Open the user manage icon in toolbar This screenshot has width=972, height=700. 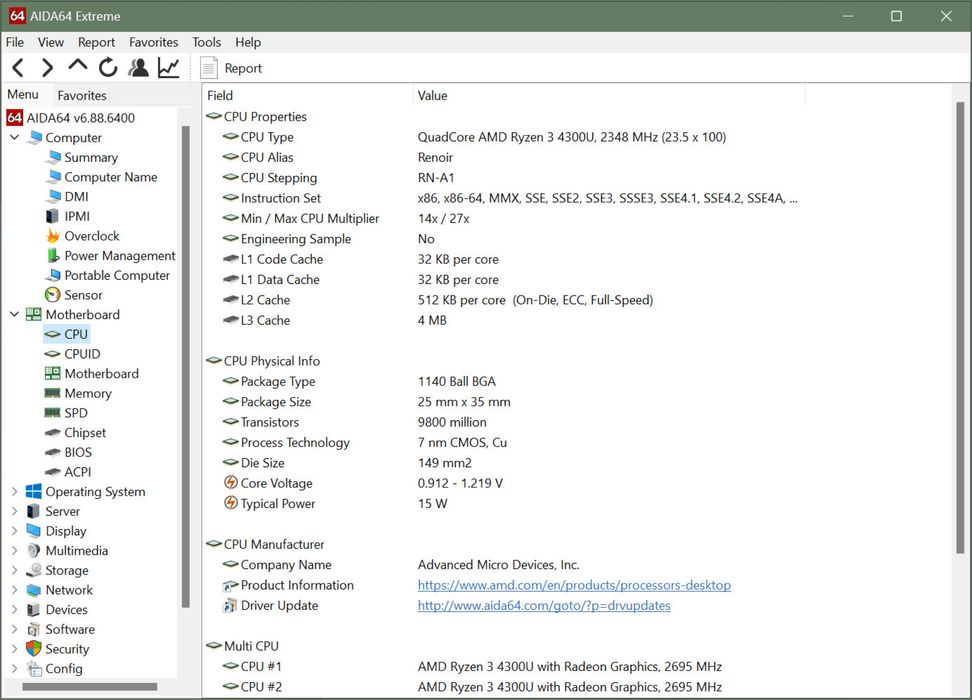[139, 68]
